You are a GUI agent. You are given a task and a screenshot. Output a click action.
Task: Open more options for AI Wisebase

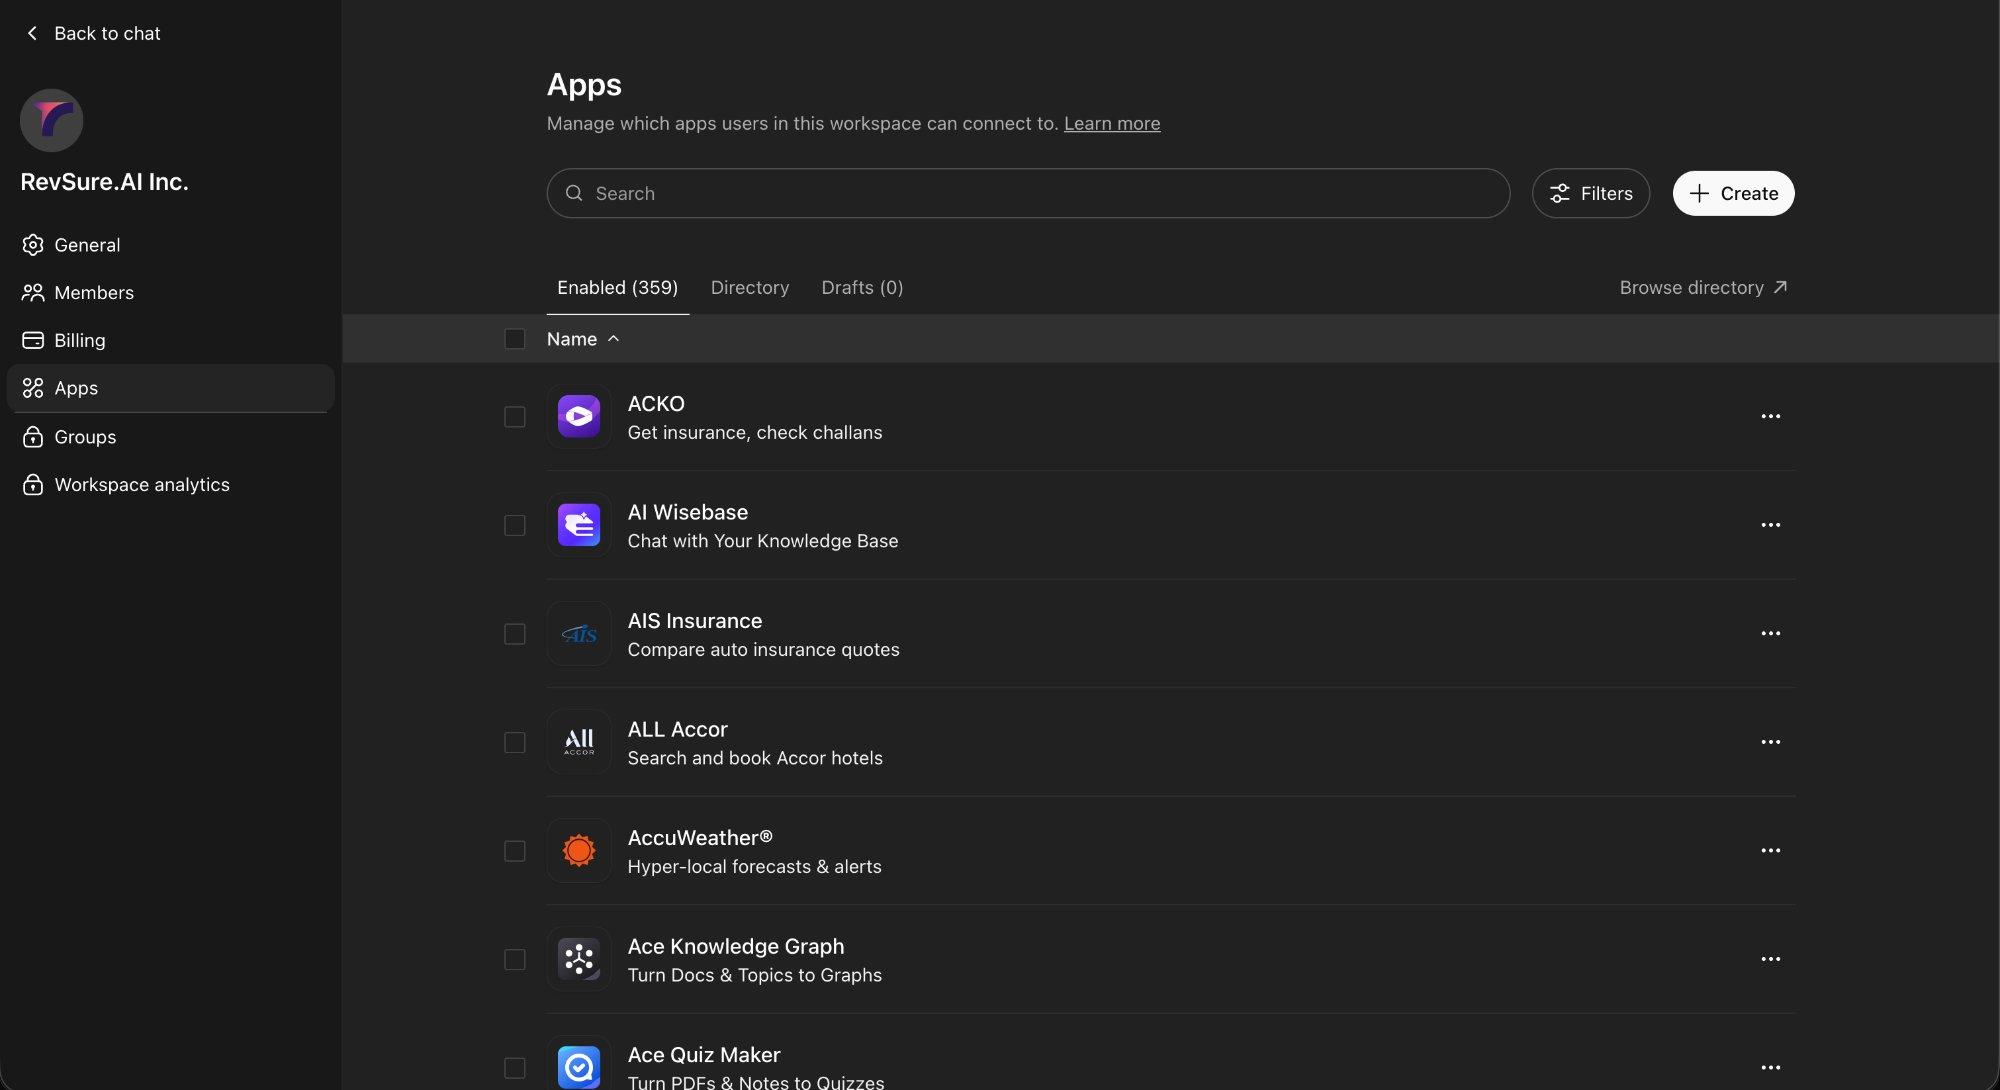1771,525
